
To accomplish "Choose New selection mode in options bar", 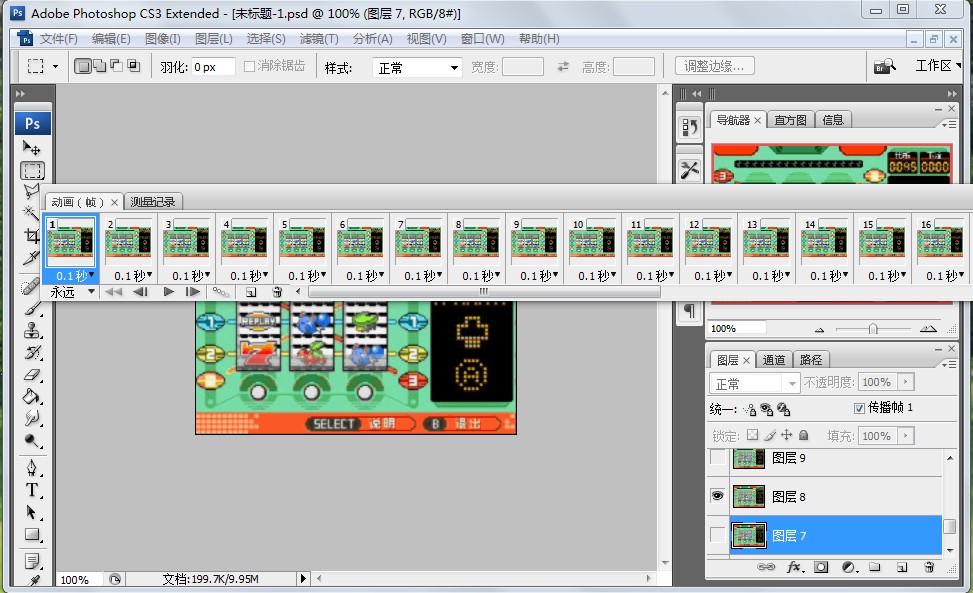I will point(82,66).
